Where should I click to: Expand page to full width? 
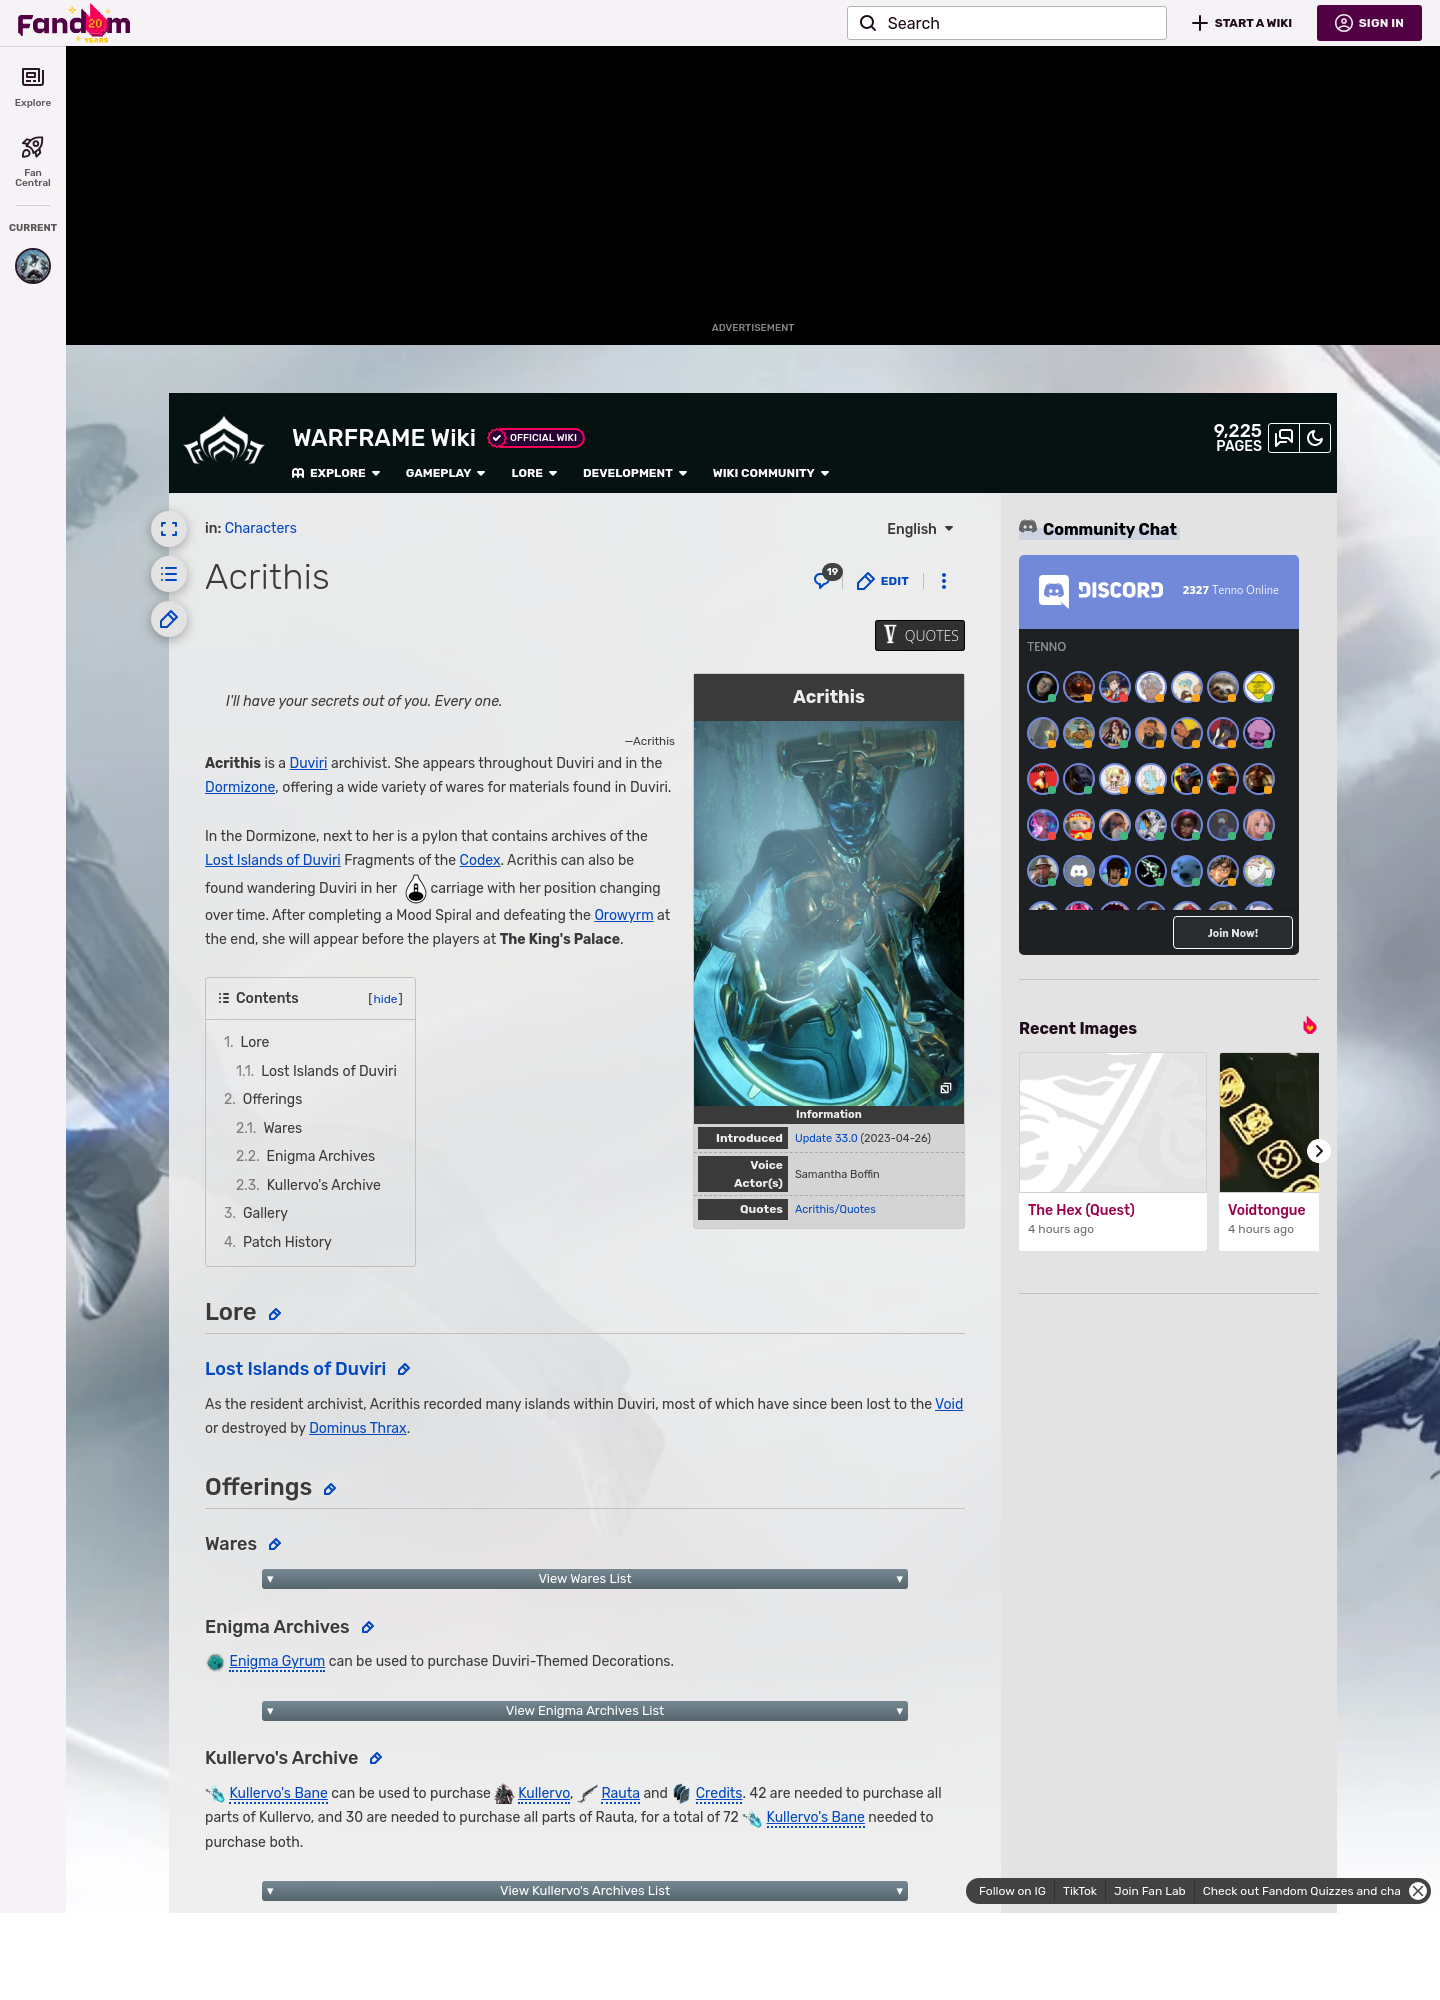click(x=169, y=529)
